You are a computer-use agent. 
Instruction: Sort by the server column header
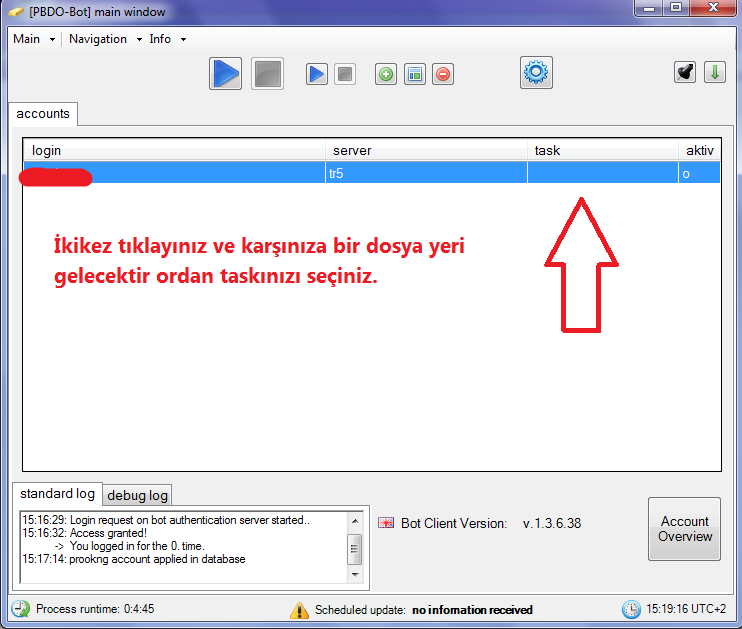pyautogui.click(x=426, y=151)
